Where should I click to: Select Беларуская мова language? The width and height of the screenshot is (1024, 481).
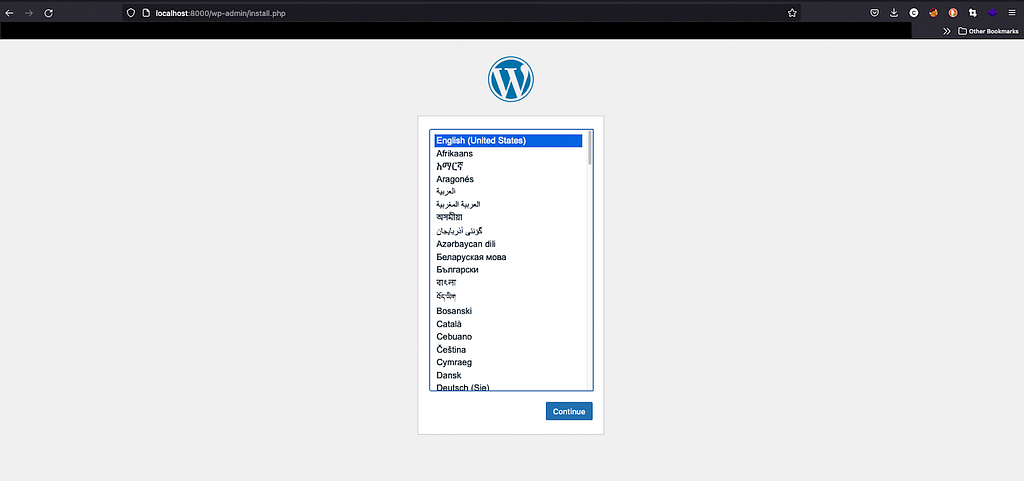coord(508,256)
